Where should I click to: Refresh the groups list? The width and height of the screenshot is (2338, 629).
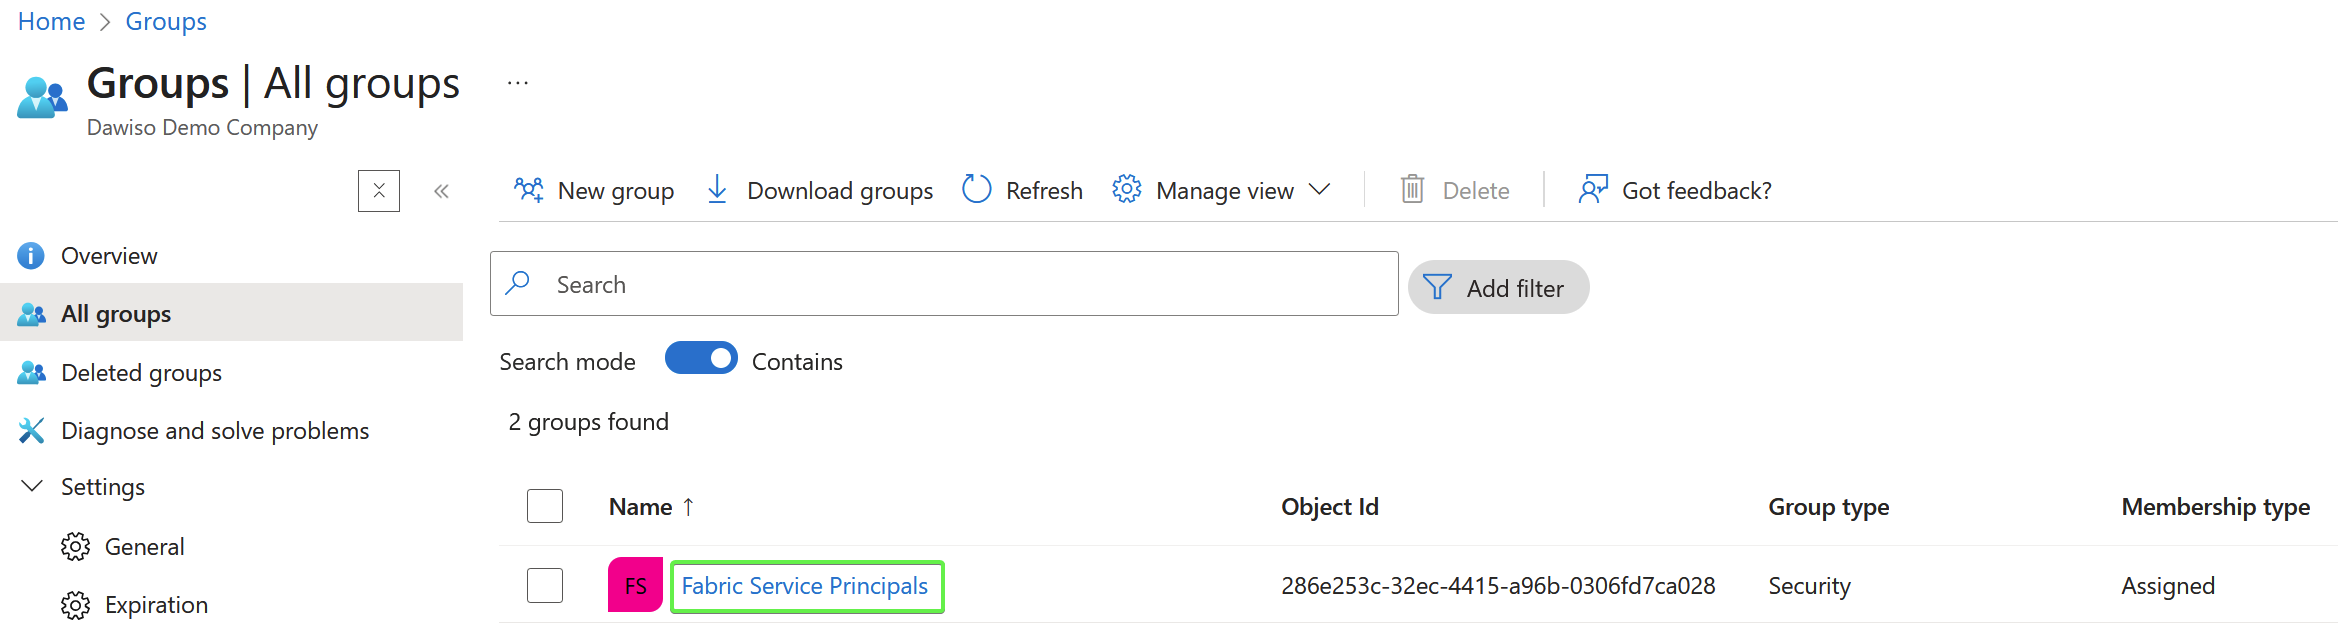pos(975,189)
